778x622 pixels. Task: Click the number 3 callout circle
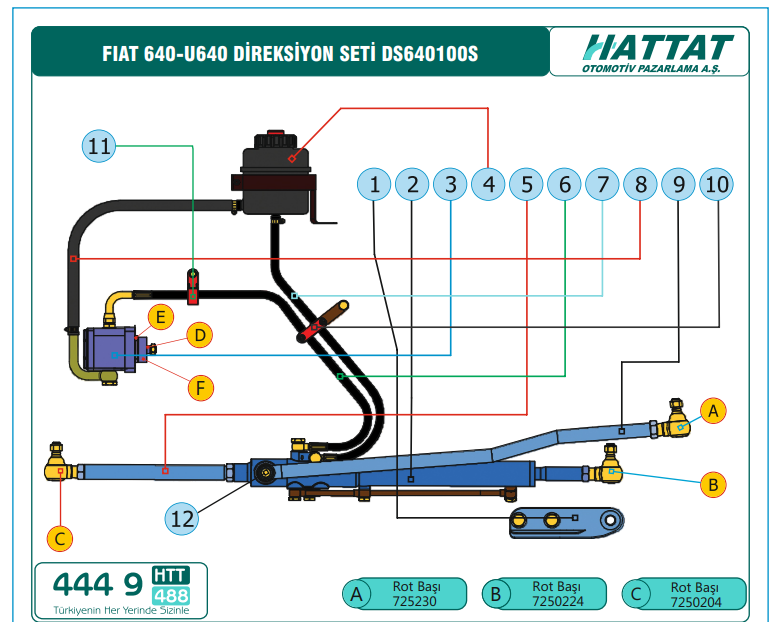[x=450, y=185]
